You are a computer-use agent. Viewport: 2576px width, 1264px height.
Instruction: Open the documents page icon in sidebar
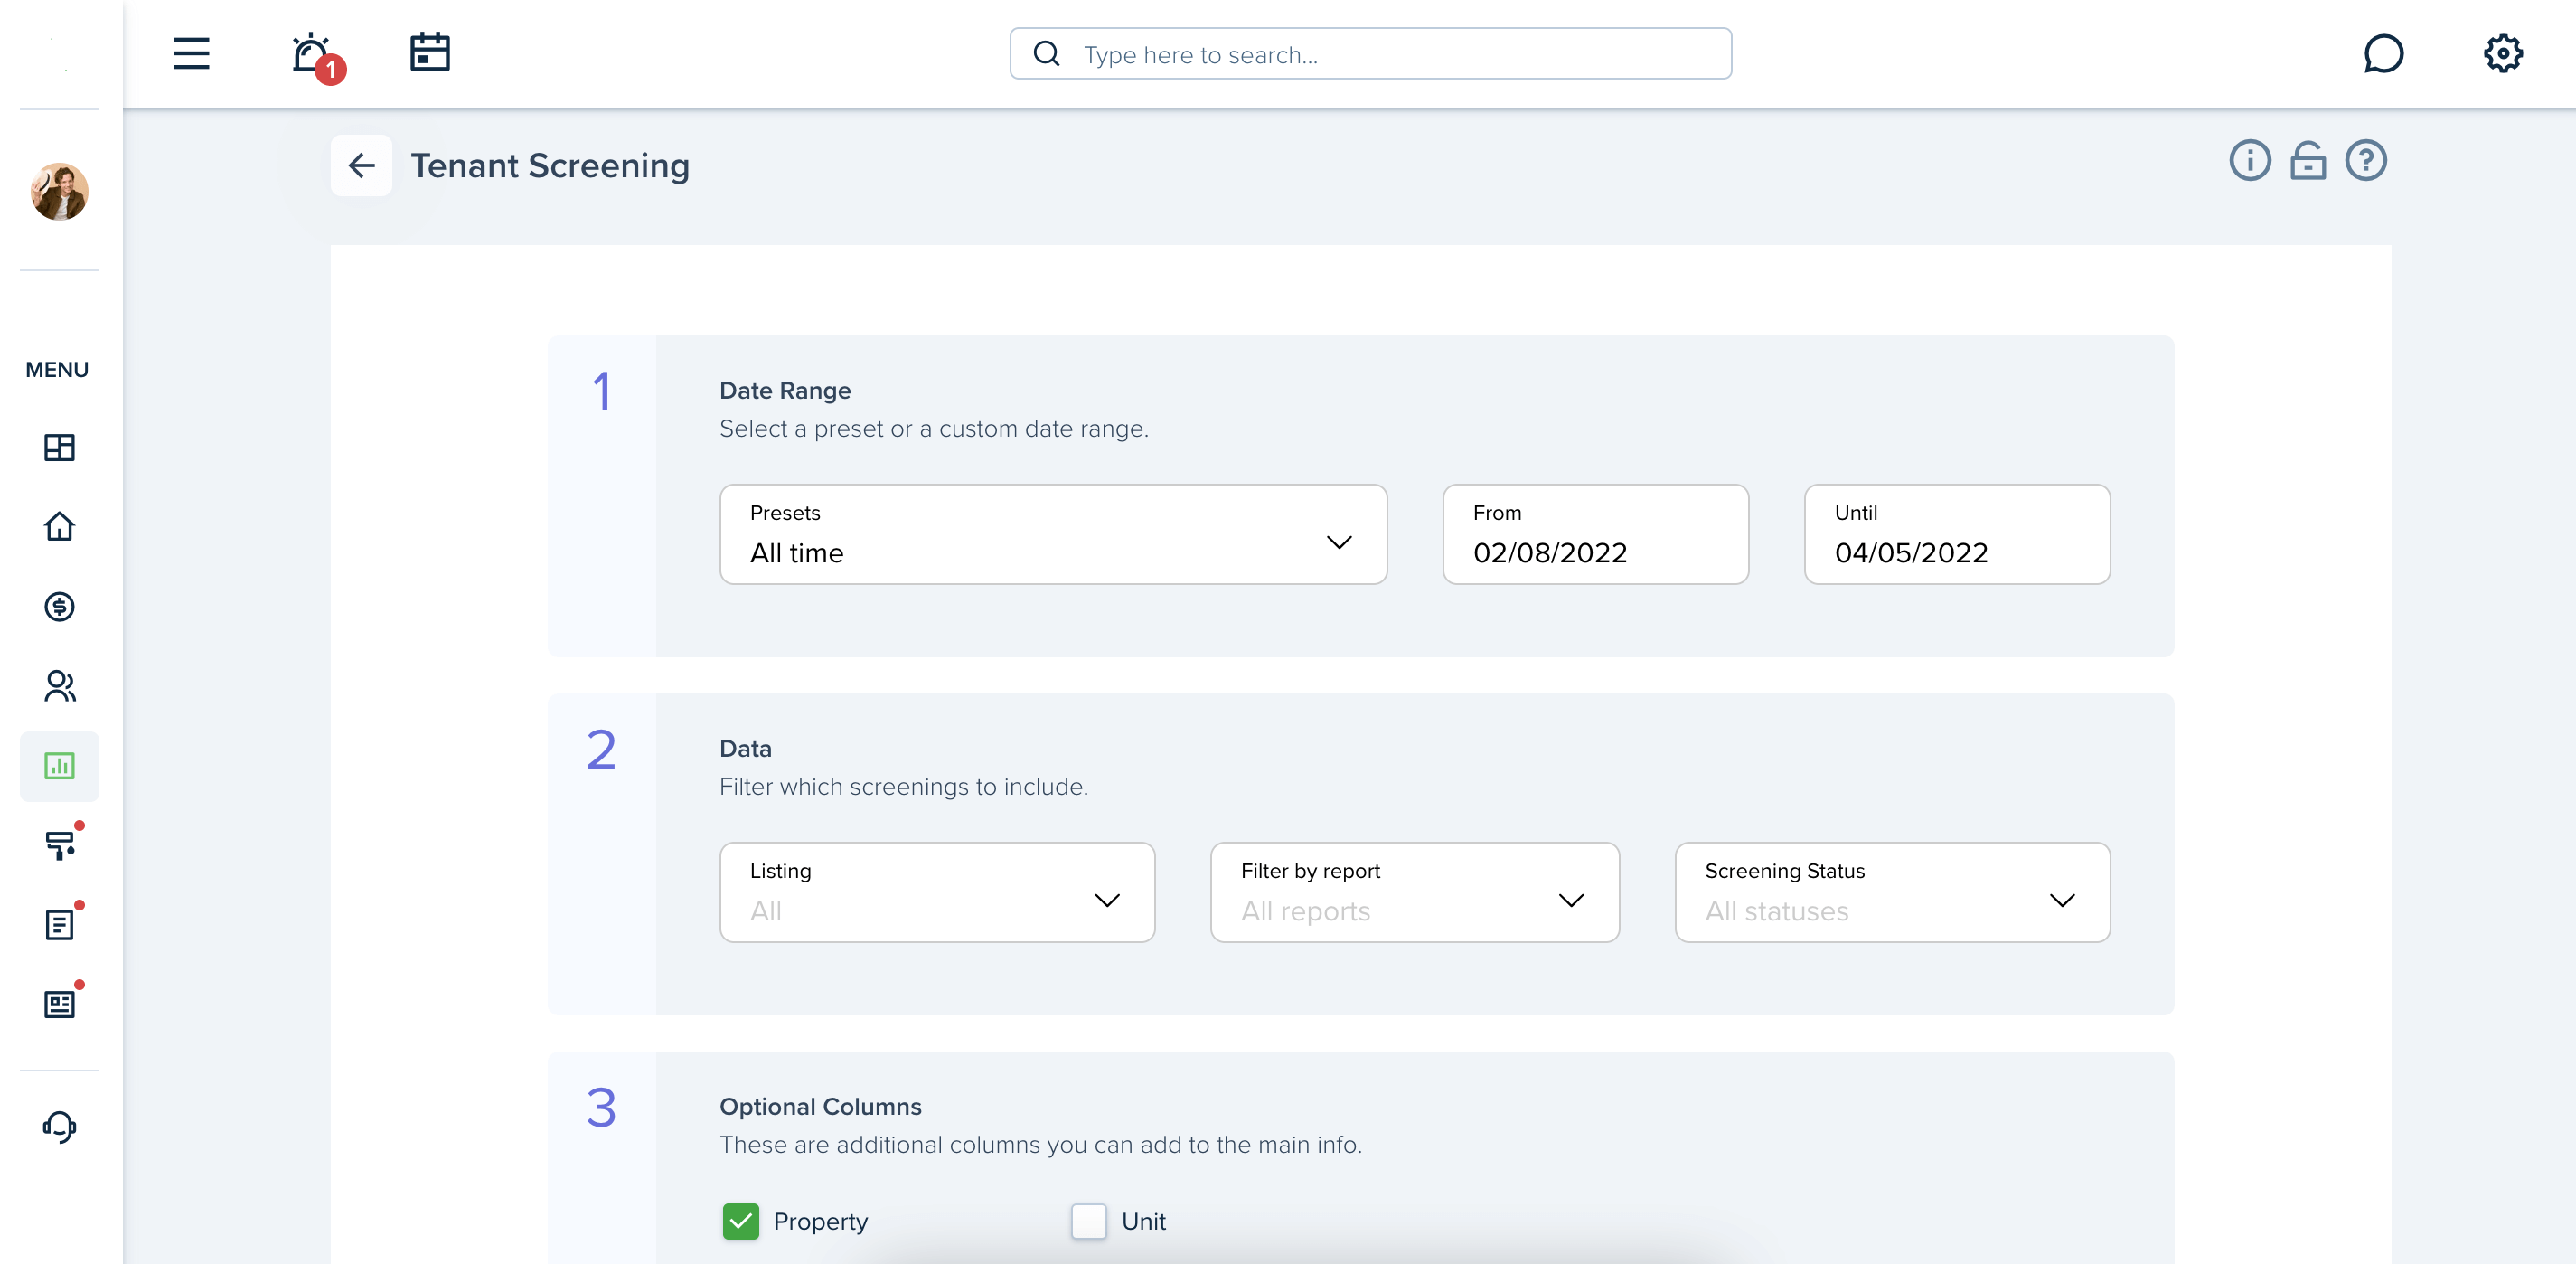point(60,924)
